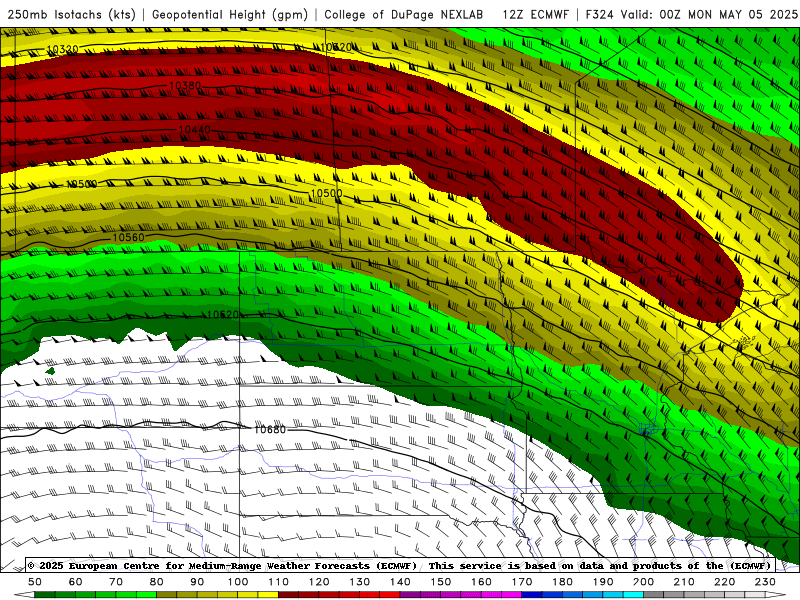Click the 'College of DuPage NEXLAB' header text
Viewport: 800px width, 600px height.
tap(404, 14)
